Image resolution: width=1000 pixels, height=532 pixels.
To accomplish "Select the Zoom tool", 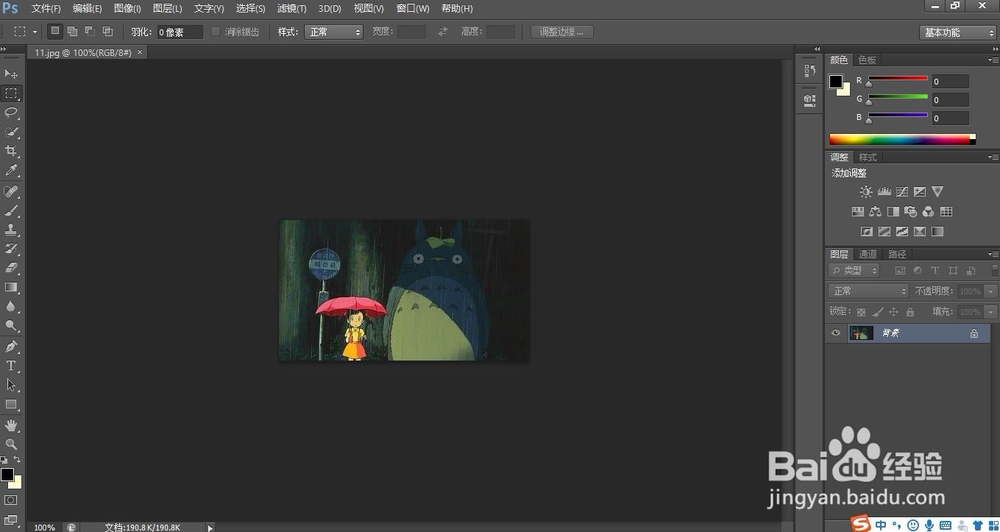I will (11, 444).
